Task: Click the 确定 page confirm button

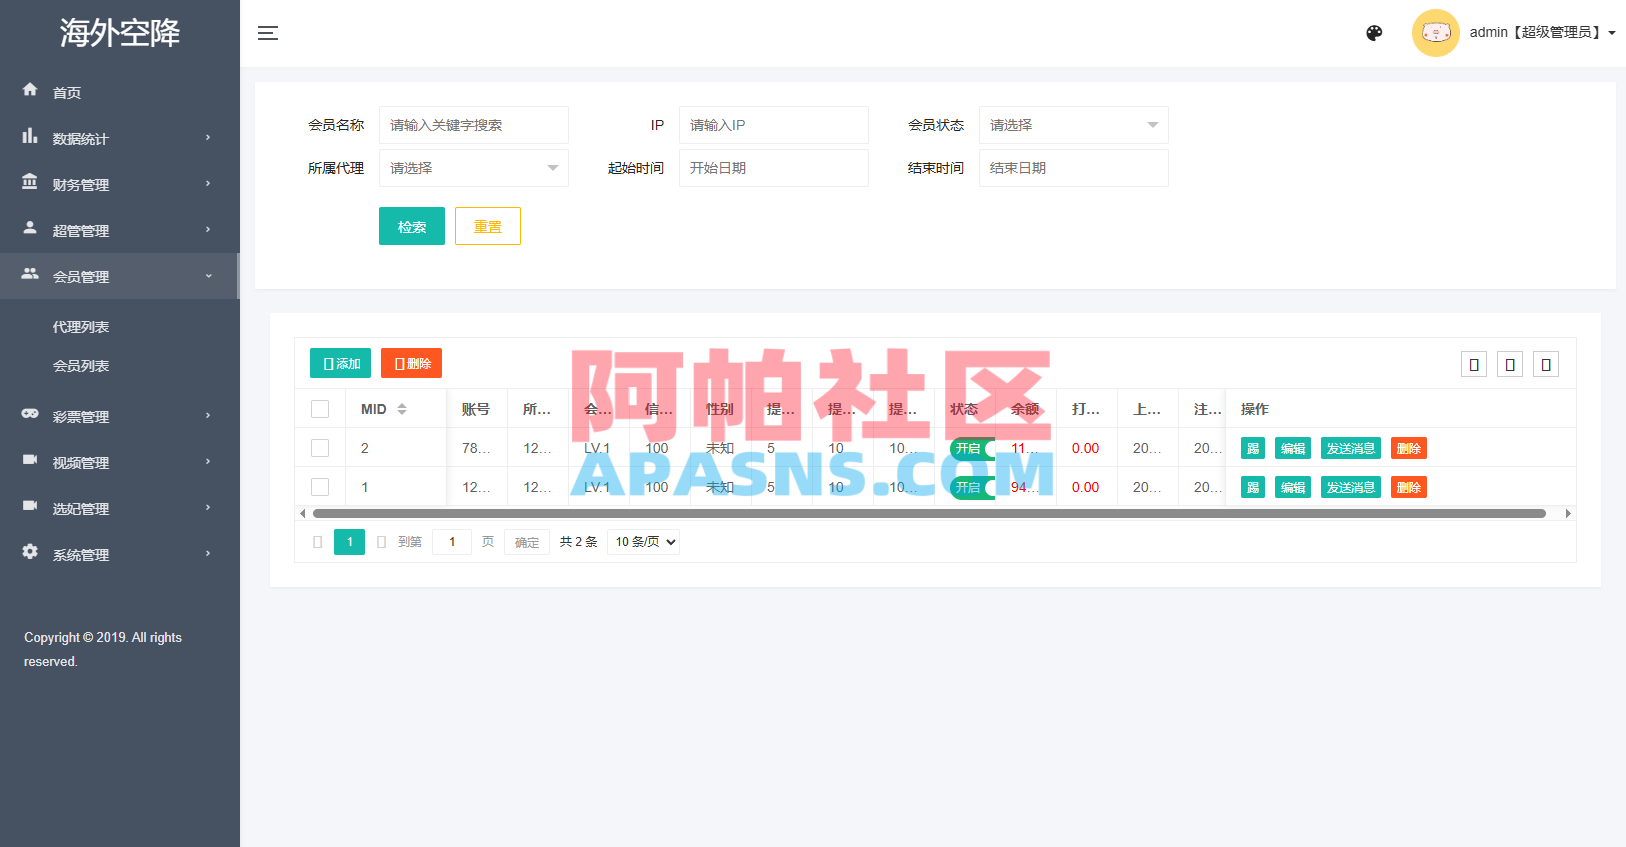Action: point(527,542)
